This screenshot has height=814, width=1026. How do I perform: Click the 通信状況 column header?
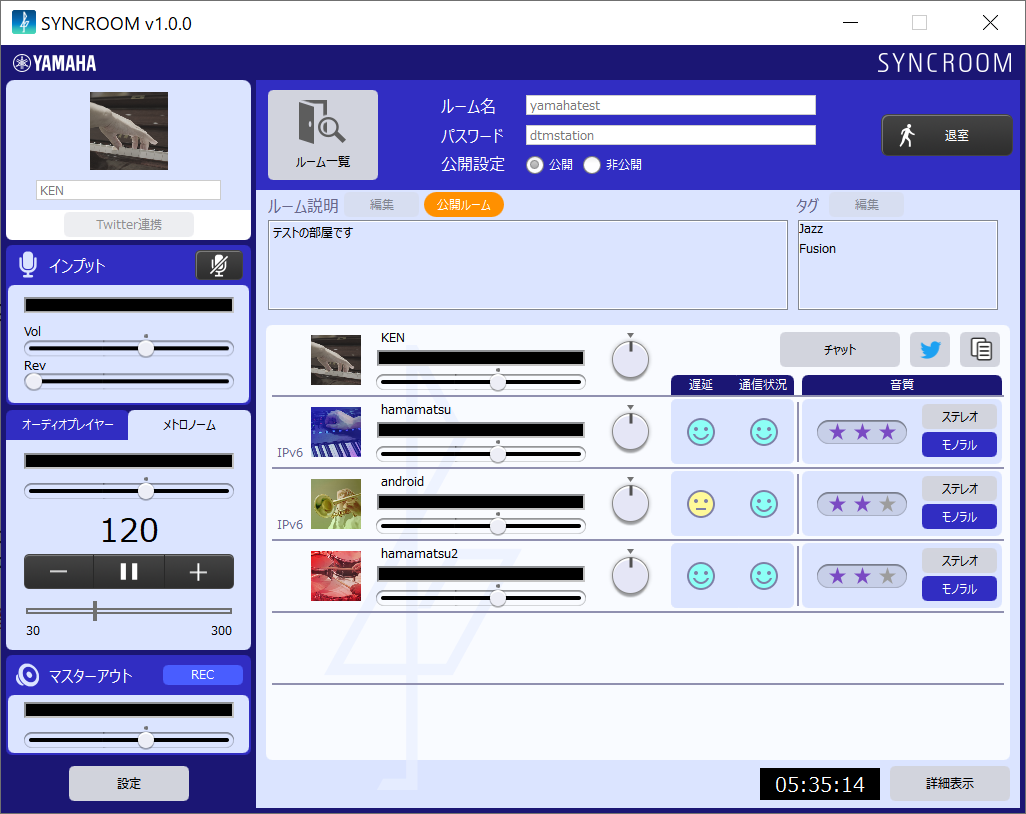(x=762, y=385)
